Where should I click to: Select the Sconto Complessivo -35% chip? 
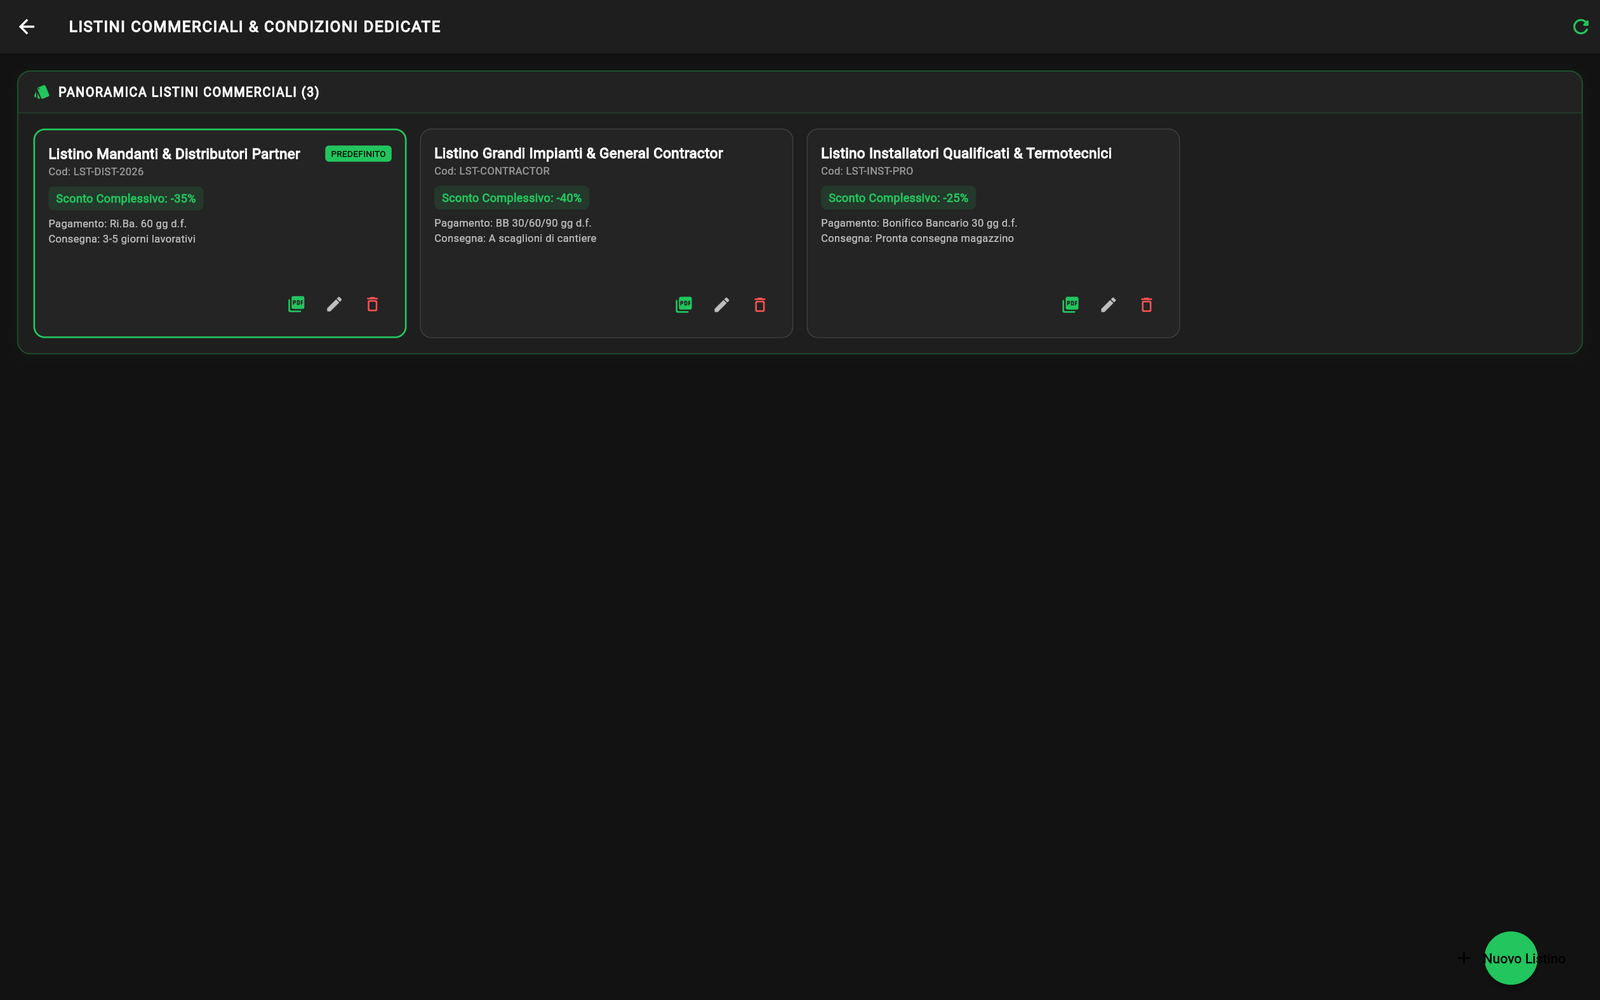click(x=126, y=199)
